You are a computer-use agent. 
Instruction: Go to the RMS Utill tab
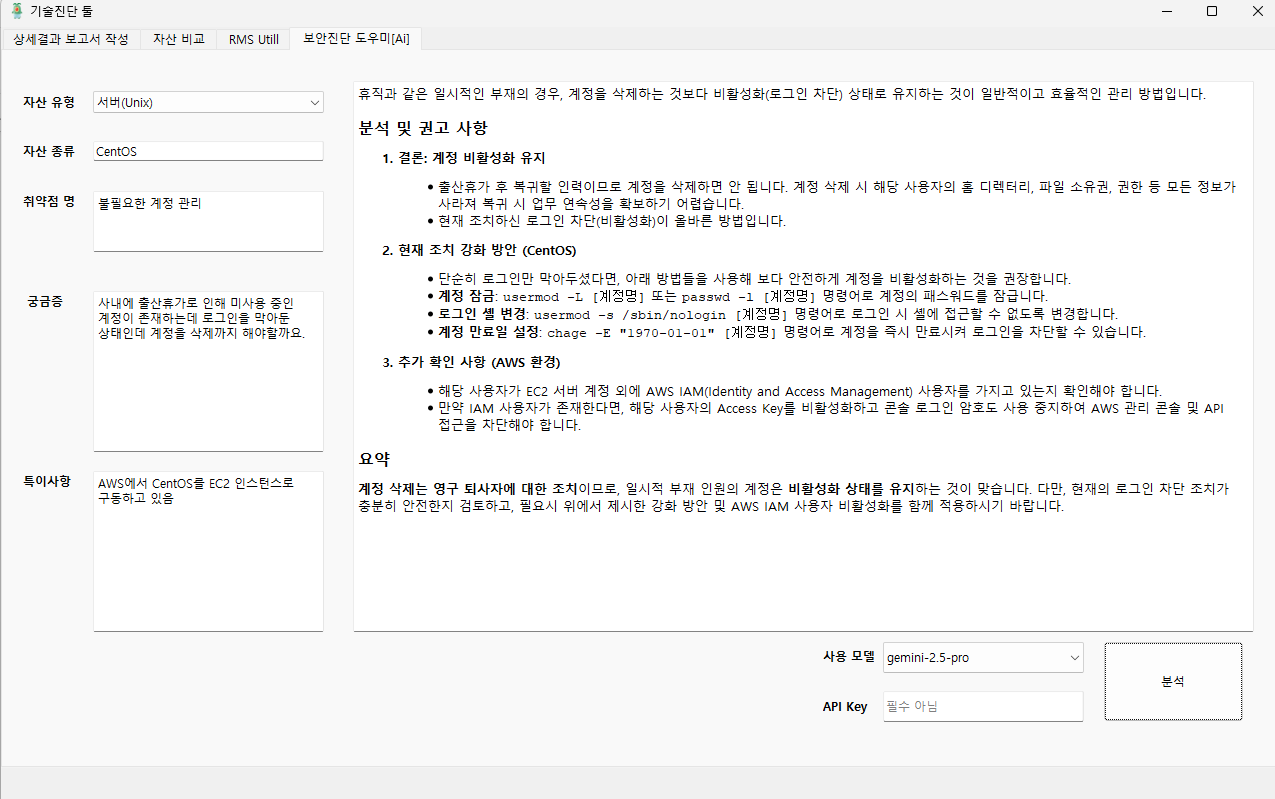point(253,39)
